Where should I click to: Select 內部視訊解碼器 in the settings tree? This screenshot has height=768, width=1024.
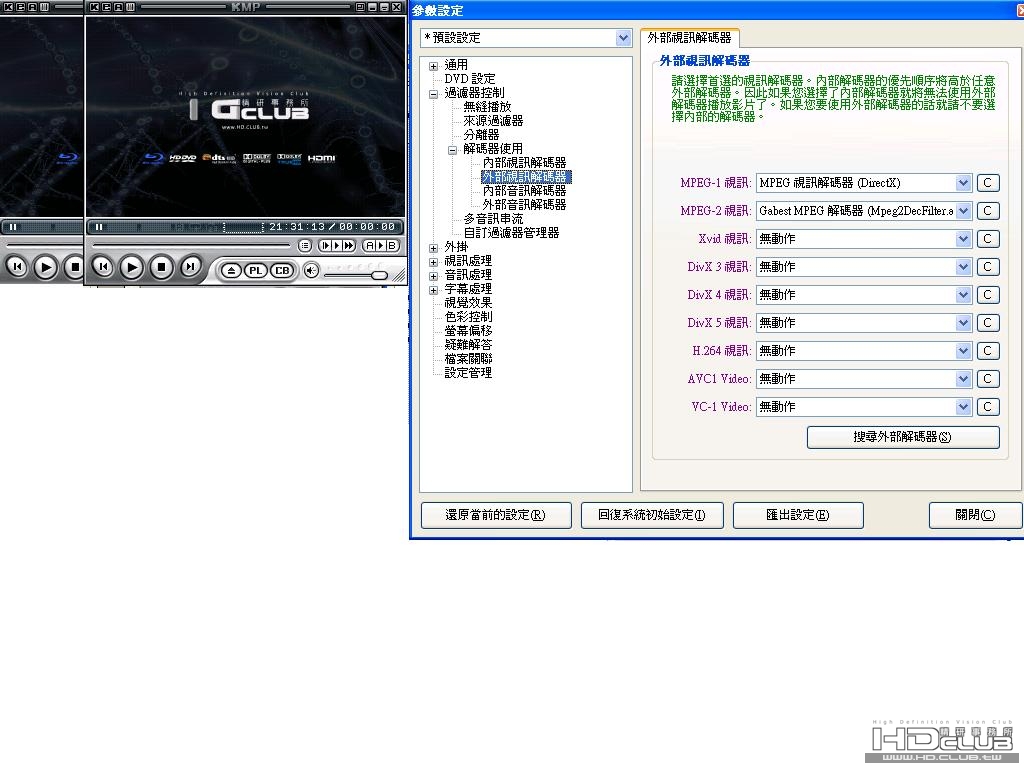(x=524, y=163)
